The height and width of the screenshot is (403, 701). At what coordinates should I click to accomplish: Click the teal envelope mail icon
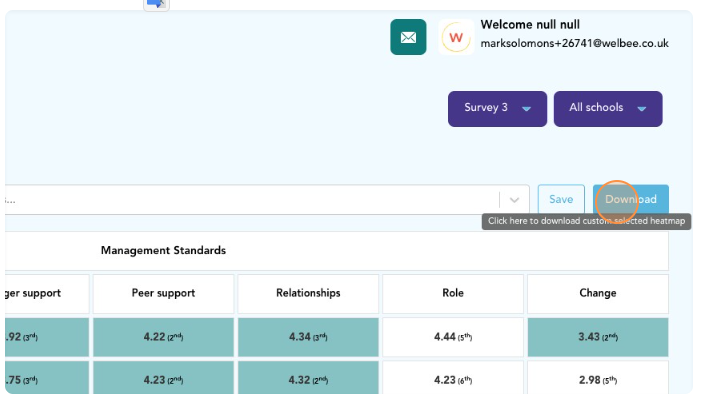coord(408,38)
